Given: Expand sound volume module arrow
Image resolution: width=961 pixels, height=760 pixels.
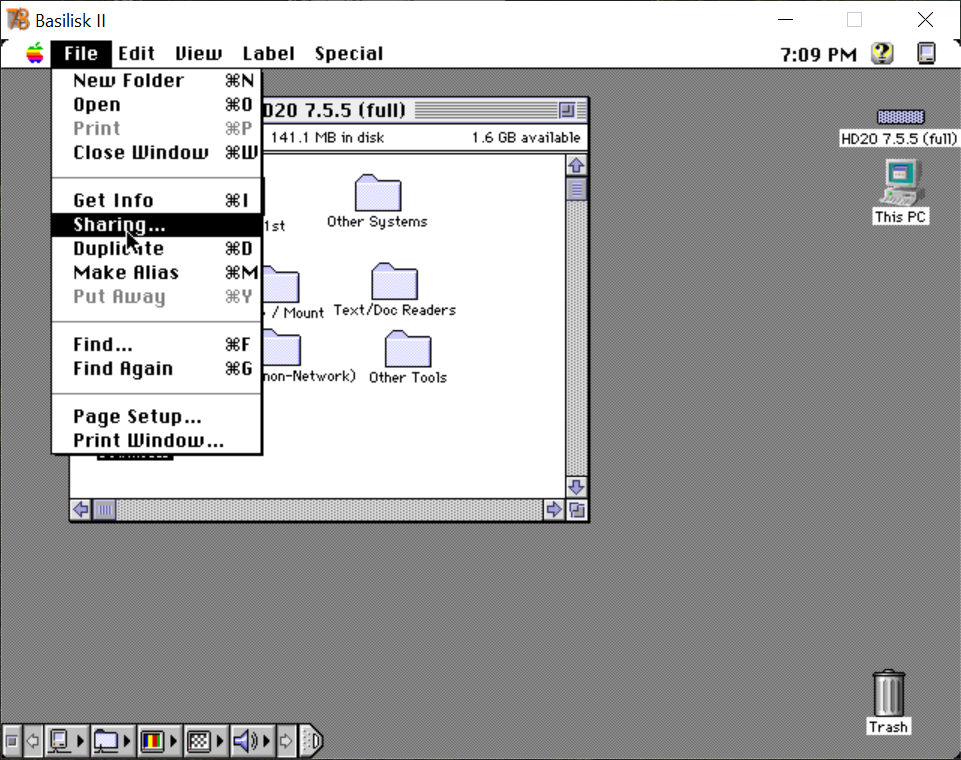Looking at the screenshot, I should pos(267,741).
